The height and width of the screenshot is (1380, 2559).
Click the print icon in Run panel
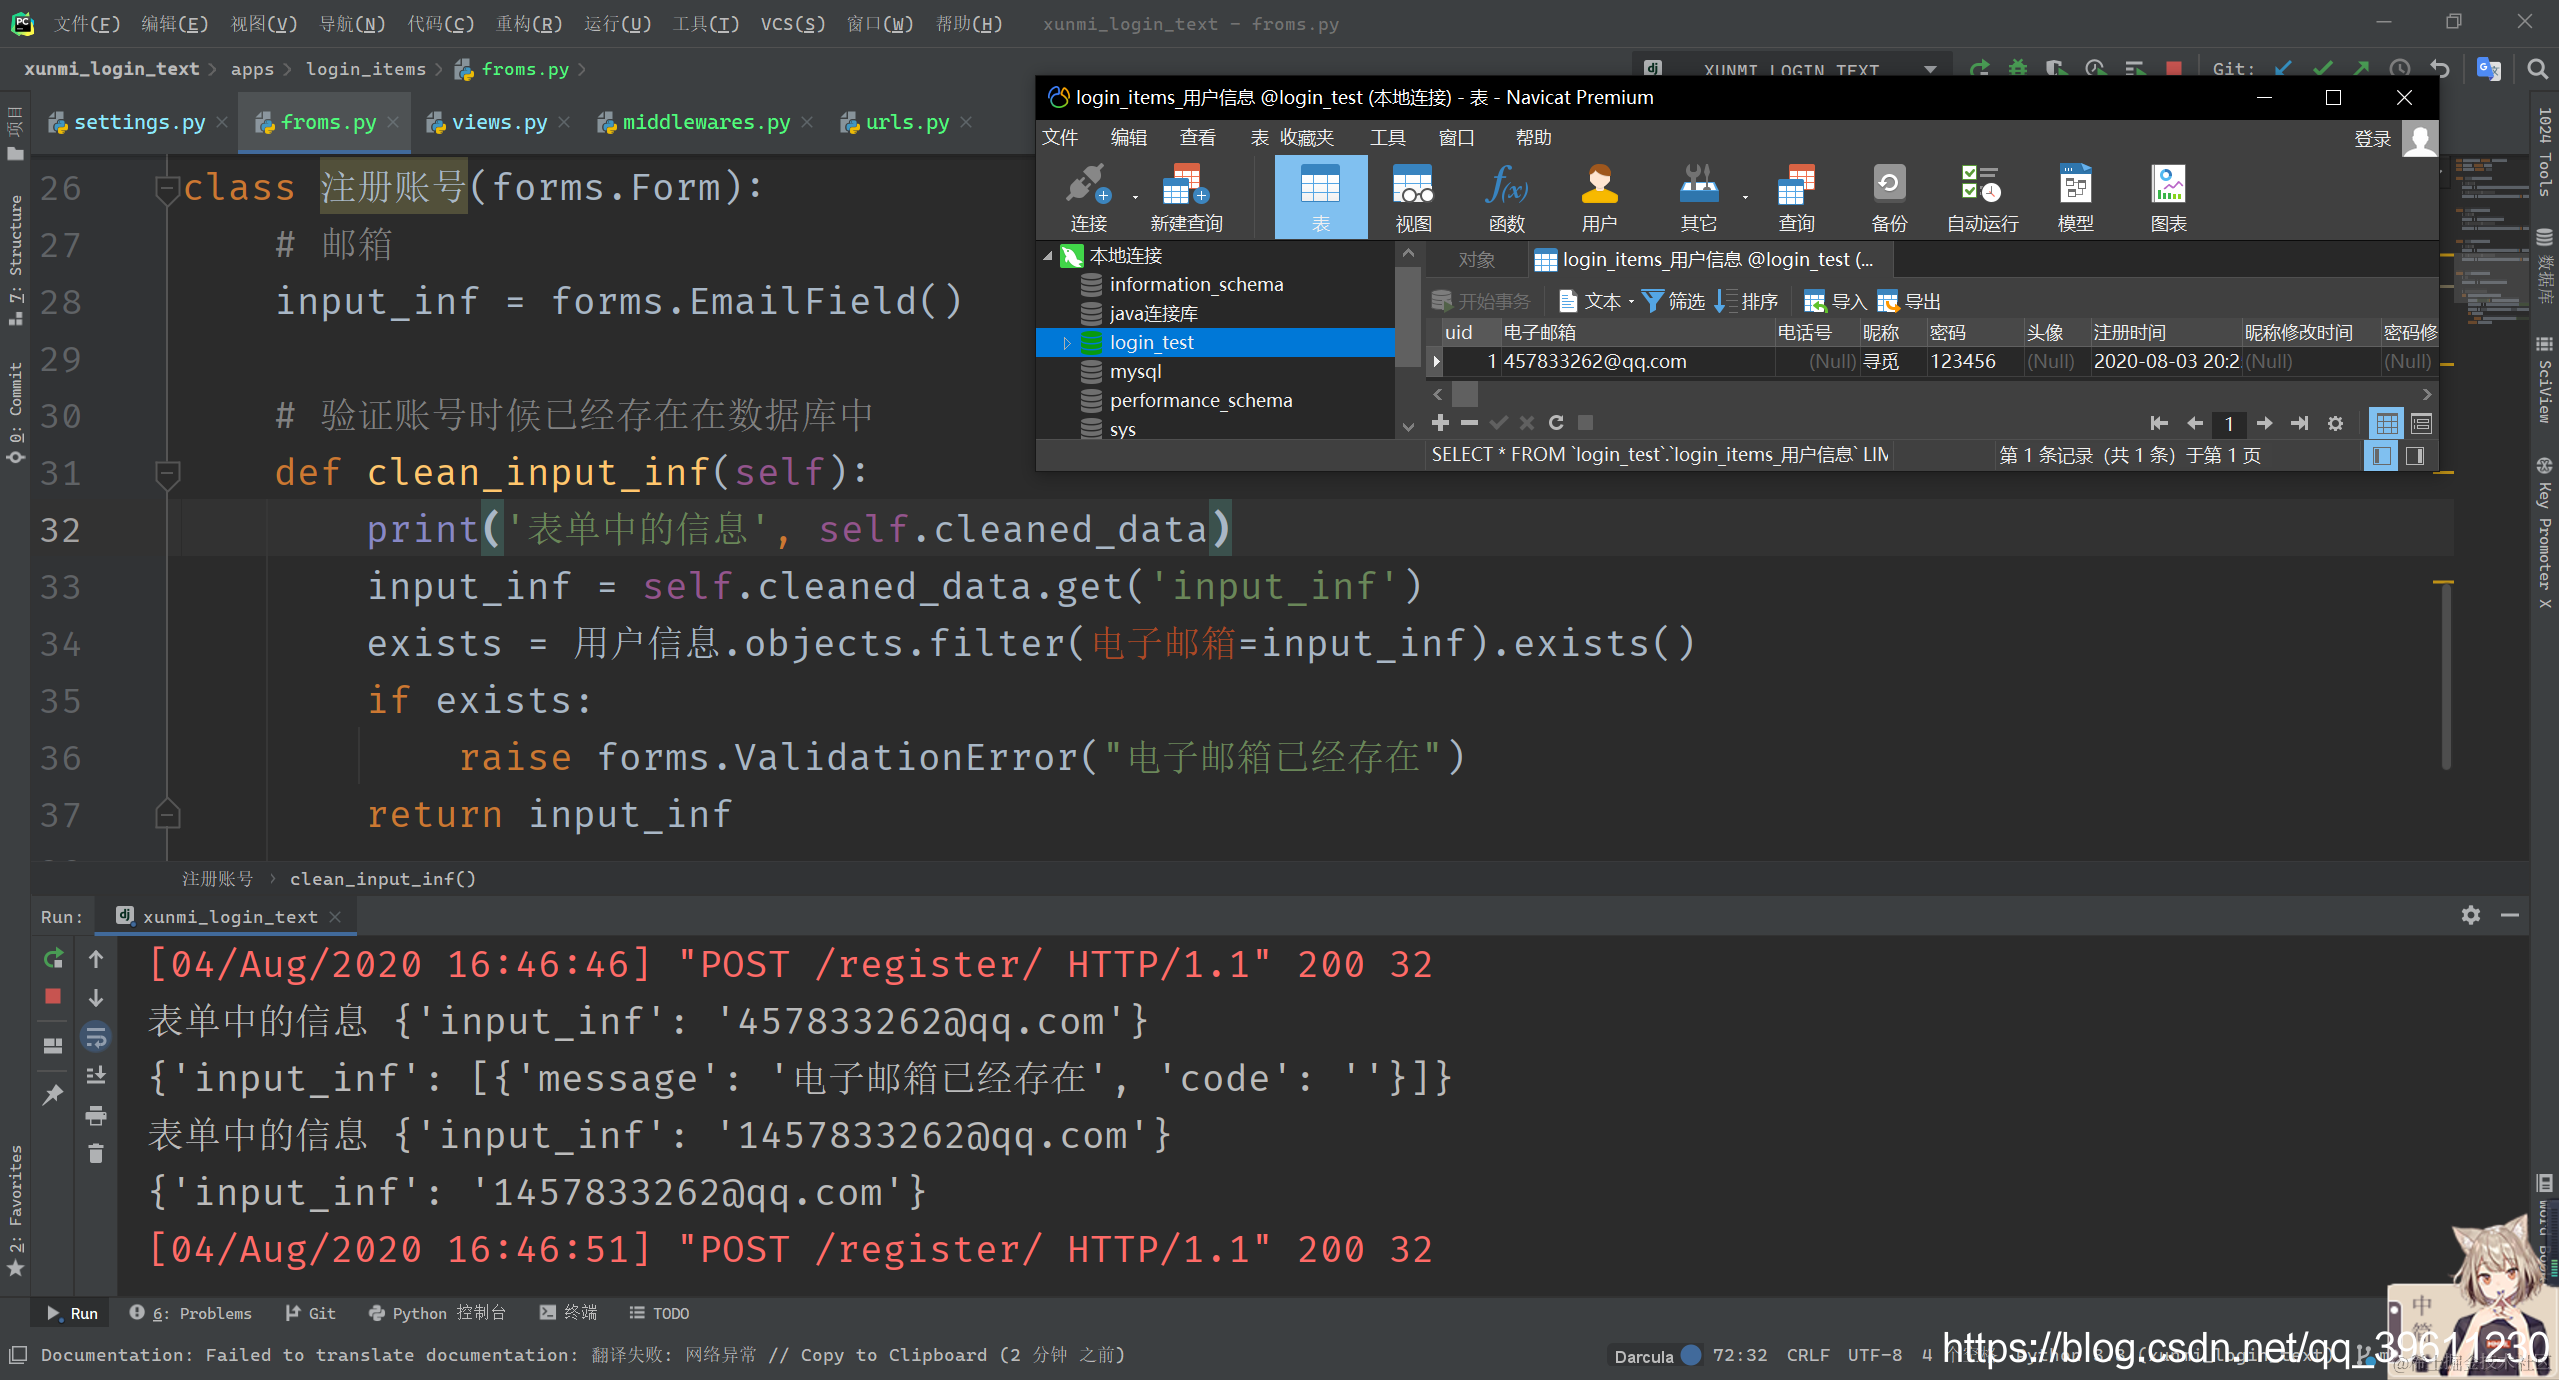(x=96, y=1115)
